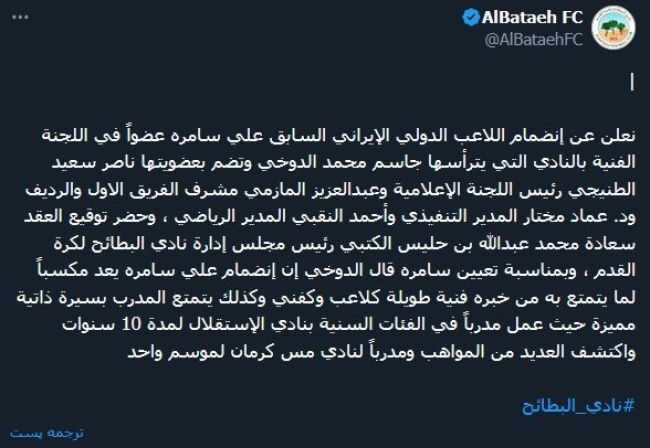Click the tweet line starting with نعلن عن إنضمام
650x448 pixels.
(x=330, y=132)
